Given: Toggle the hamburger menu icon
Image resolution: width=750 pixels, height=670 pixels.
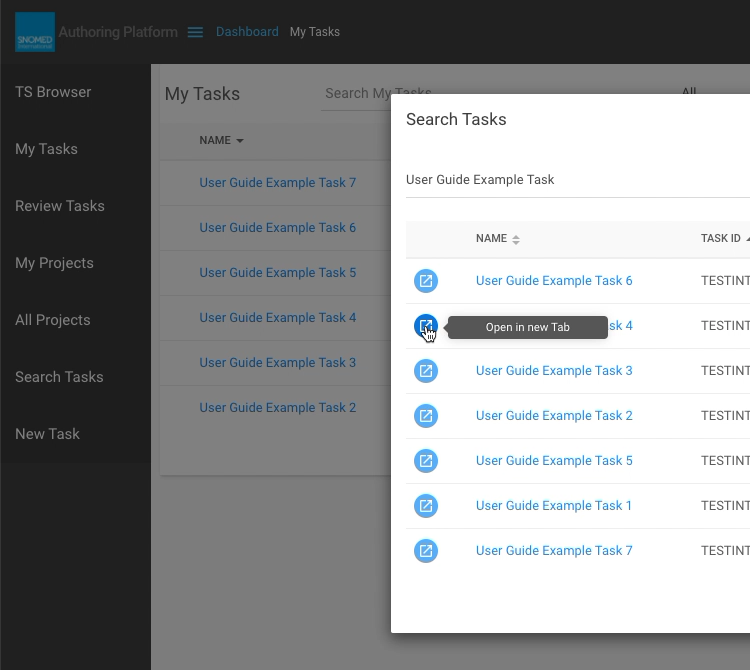Looking at the screenshot, I should click(195, 32).
